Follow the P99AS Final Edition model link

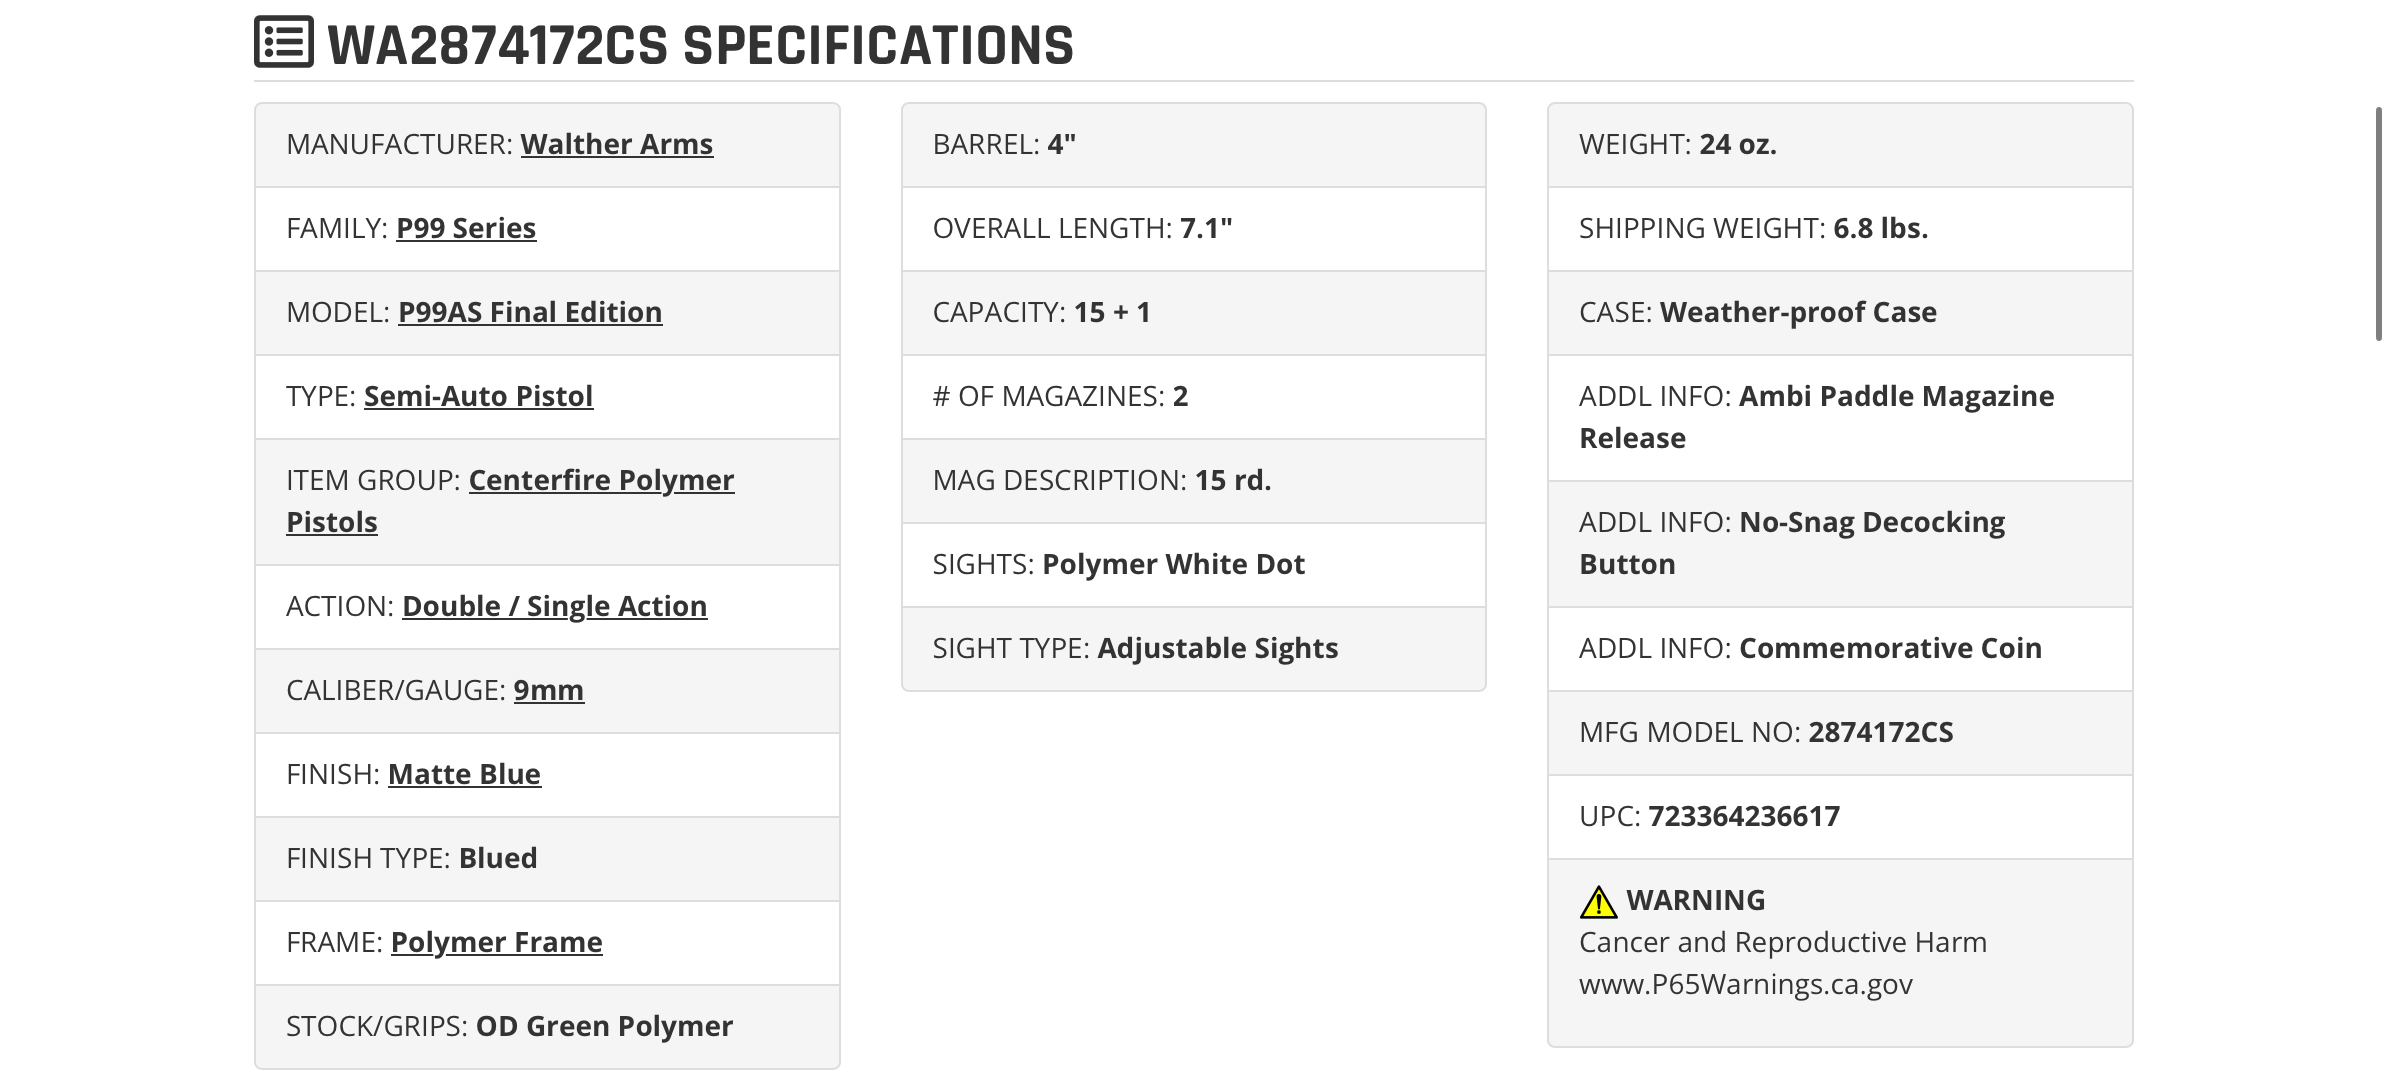coord(530,312)
